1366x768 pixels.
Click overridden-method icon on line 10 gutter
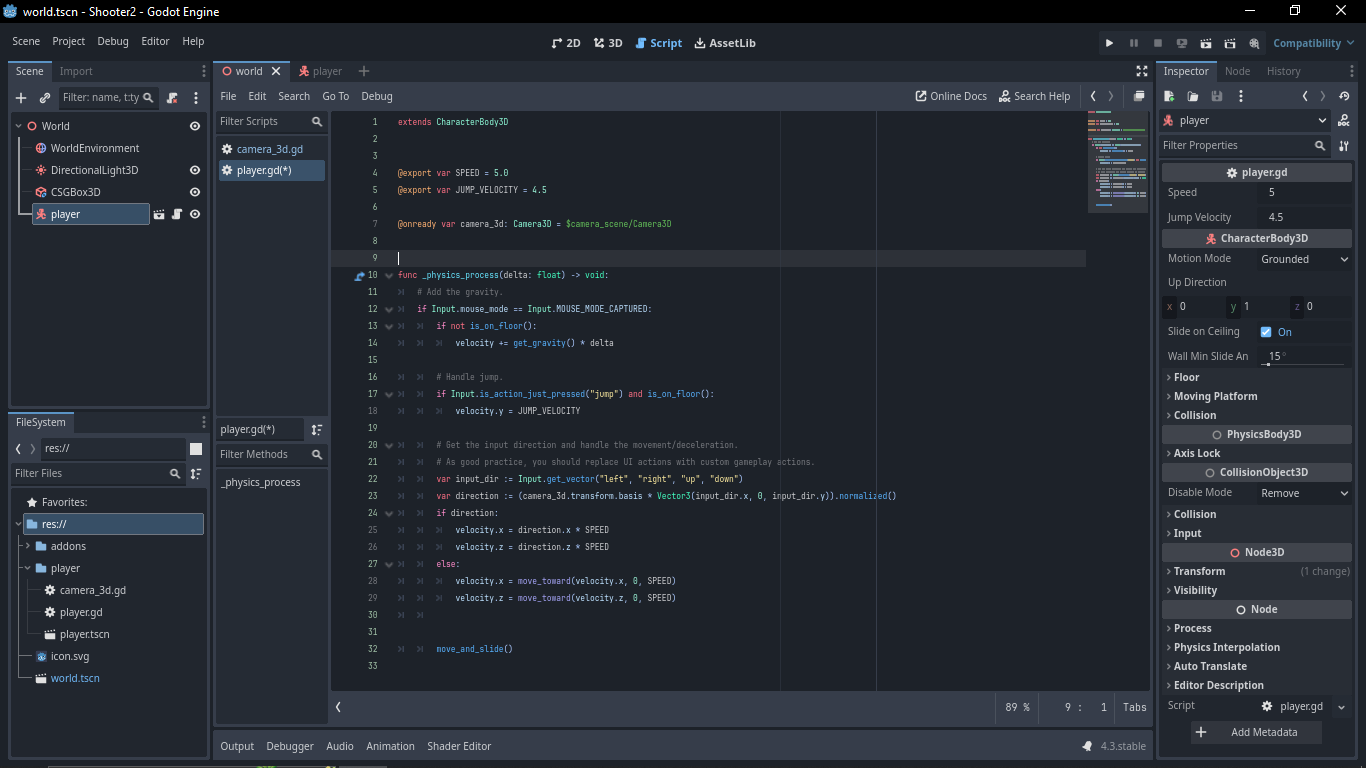360,275
